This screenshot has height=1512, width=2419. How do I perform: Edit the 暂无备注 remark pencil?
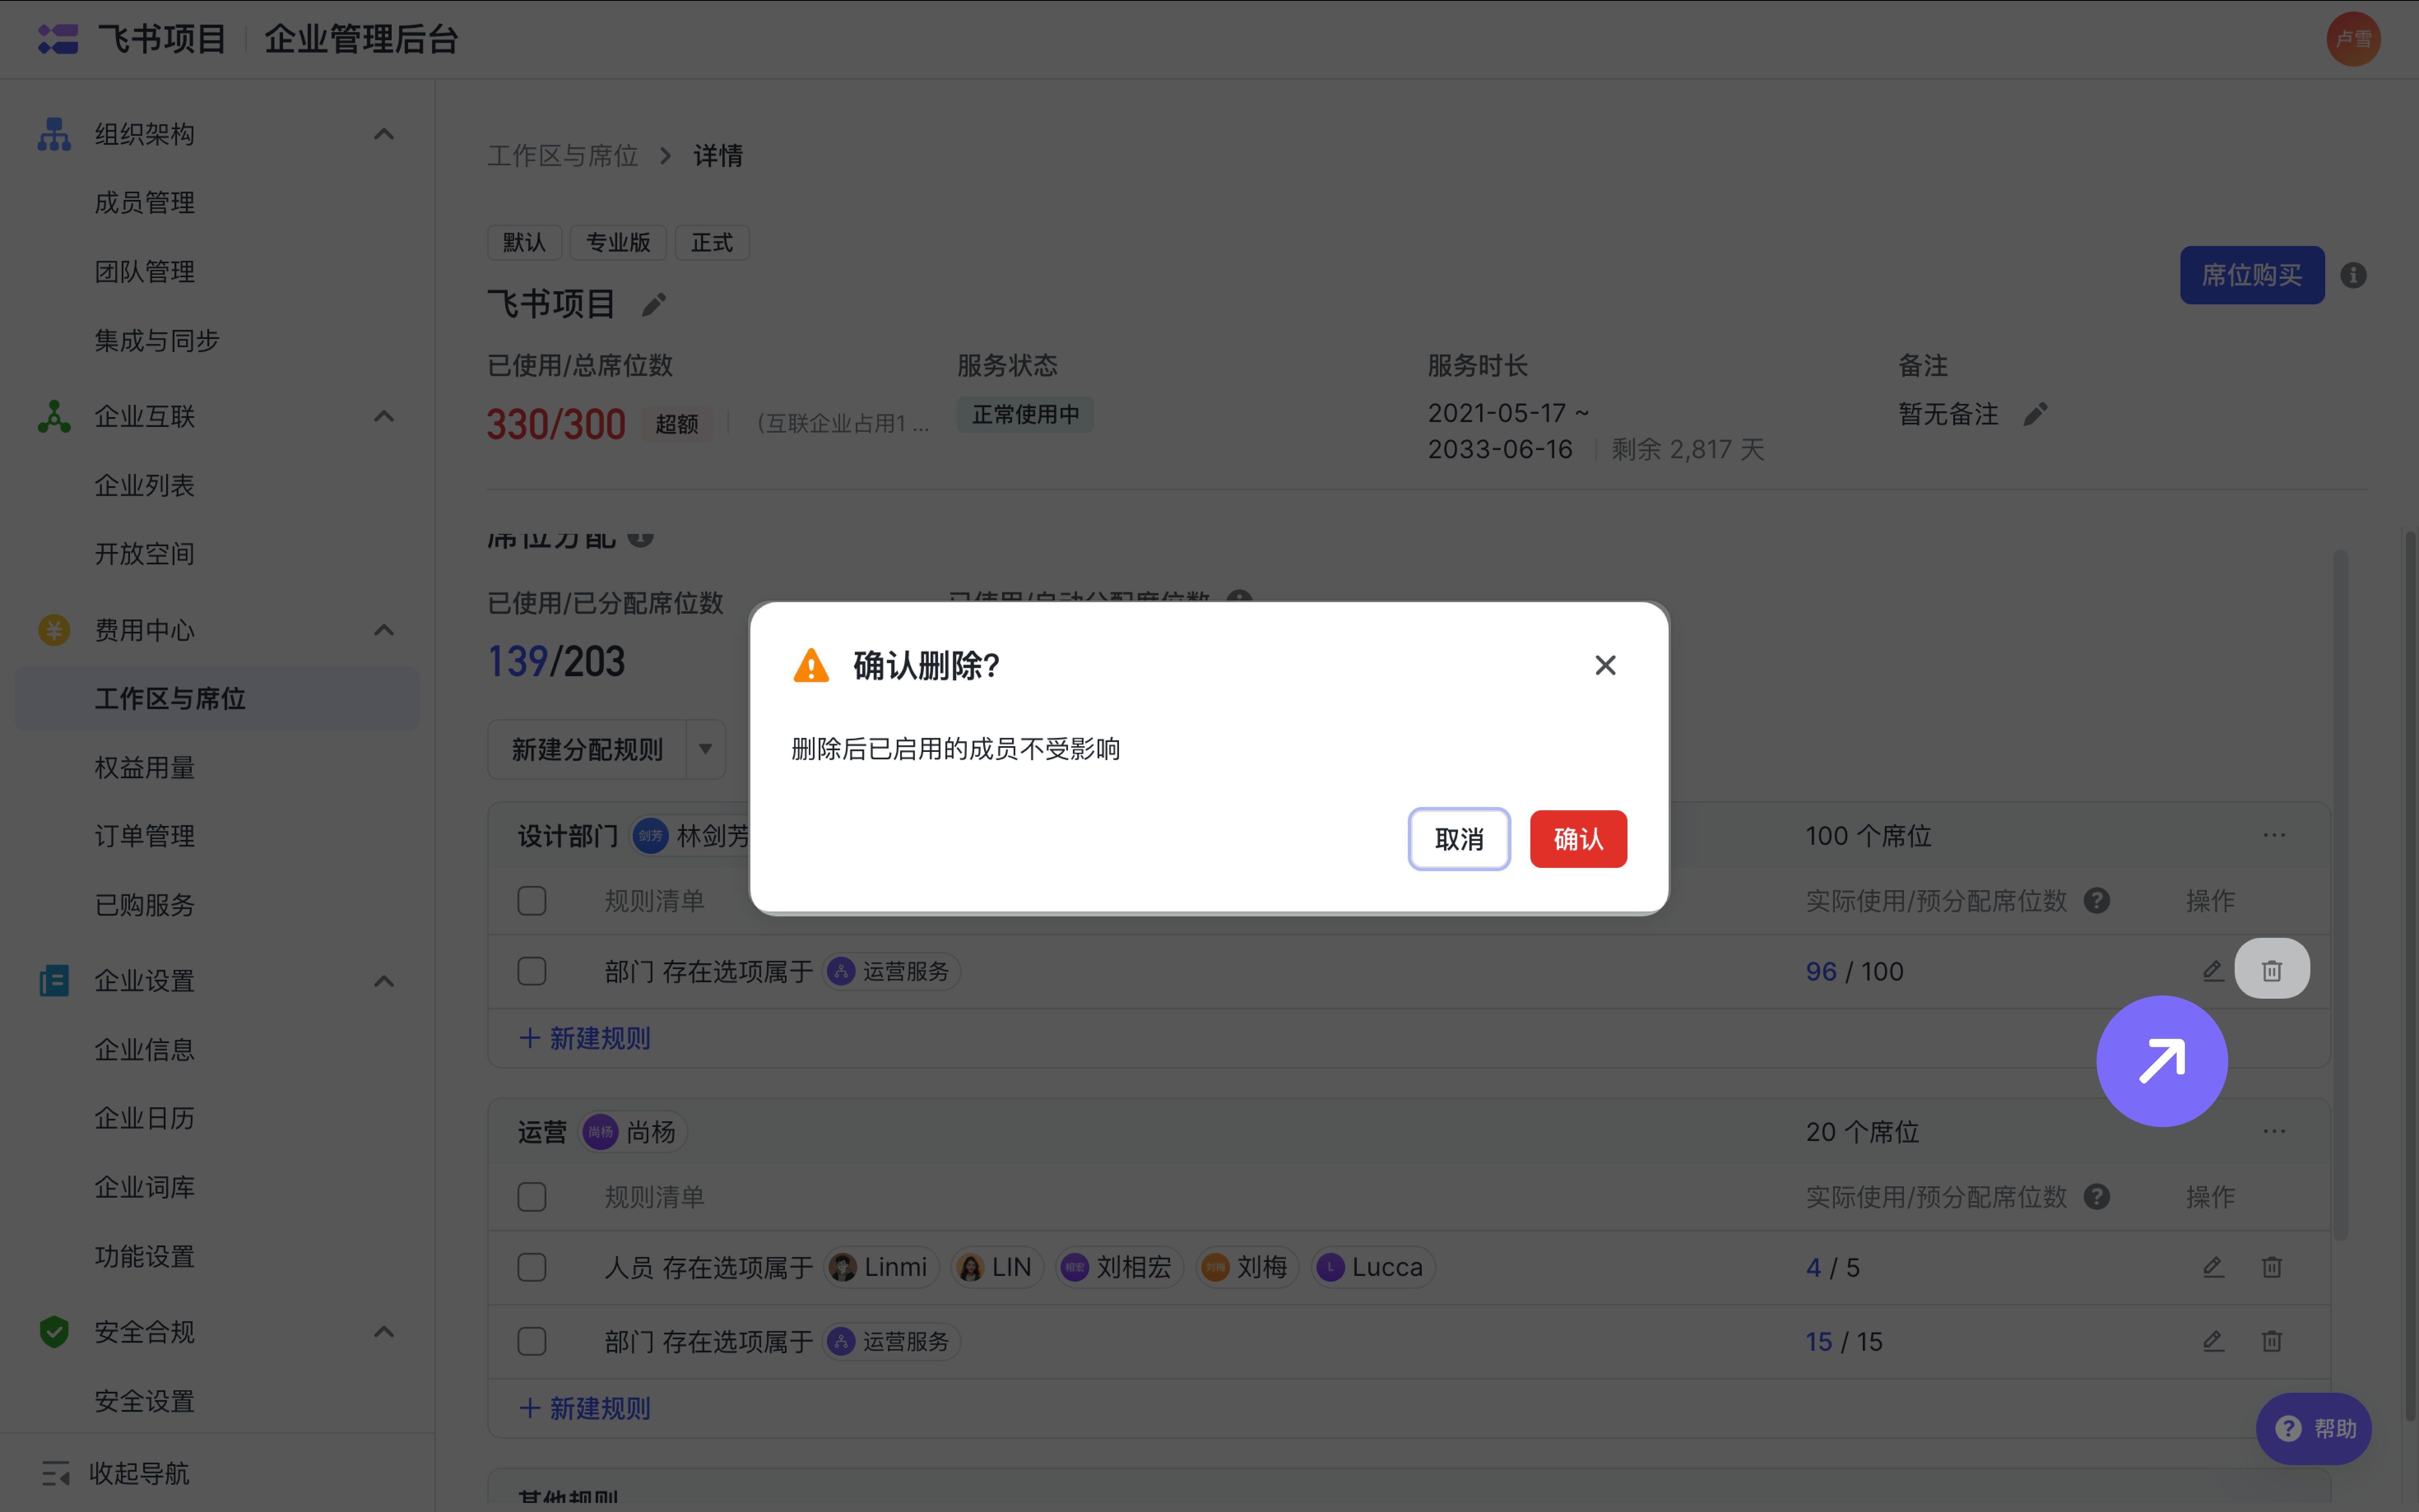2035,414
